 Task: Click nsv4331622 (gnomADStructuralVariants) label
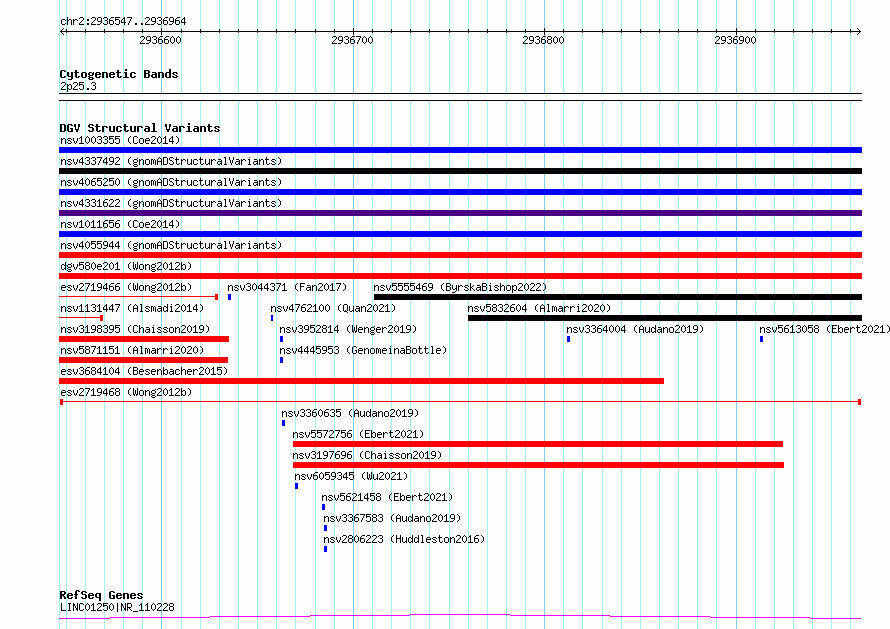[171, 203]
